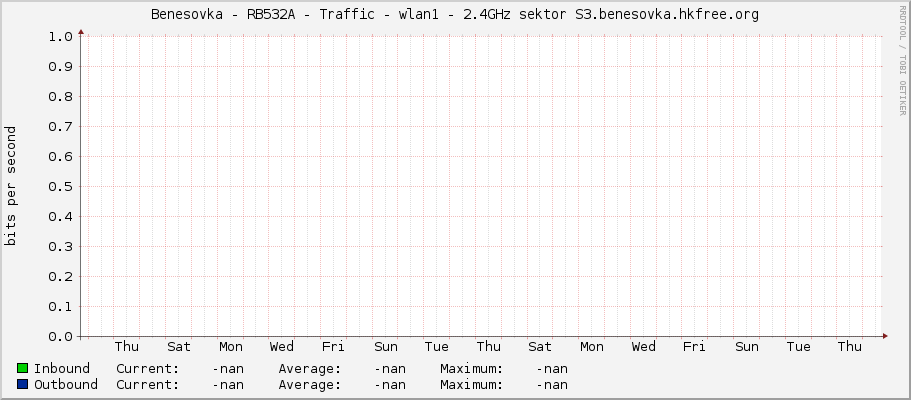This screenshot has height=400, width=911.
Task: Click the Outbound Maximum -nan value
Action: (x=552, y=384)
